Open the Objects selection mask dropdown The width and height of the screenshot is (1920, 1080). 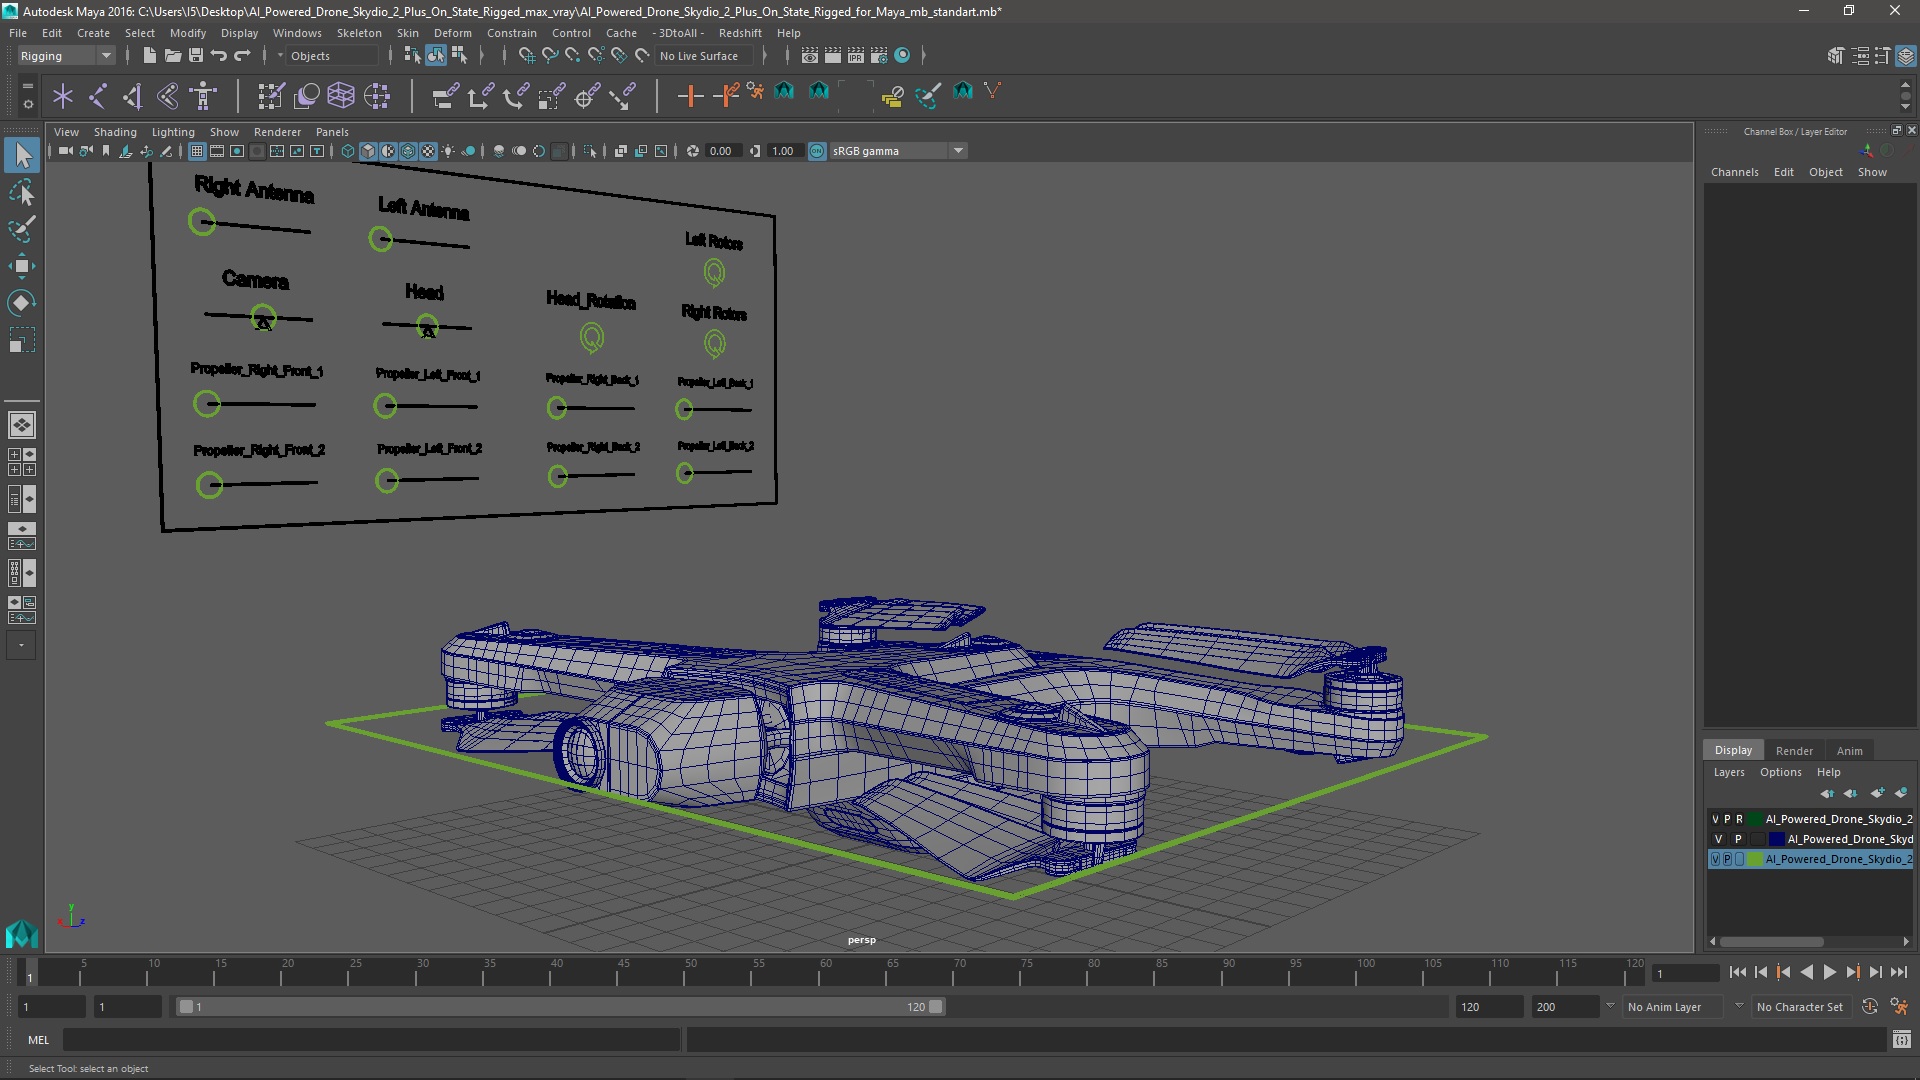[334, 56]
